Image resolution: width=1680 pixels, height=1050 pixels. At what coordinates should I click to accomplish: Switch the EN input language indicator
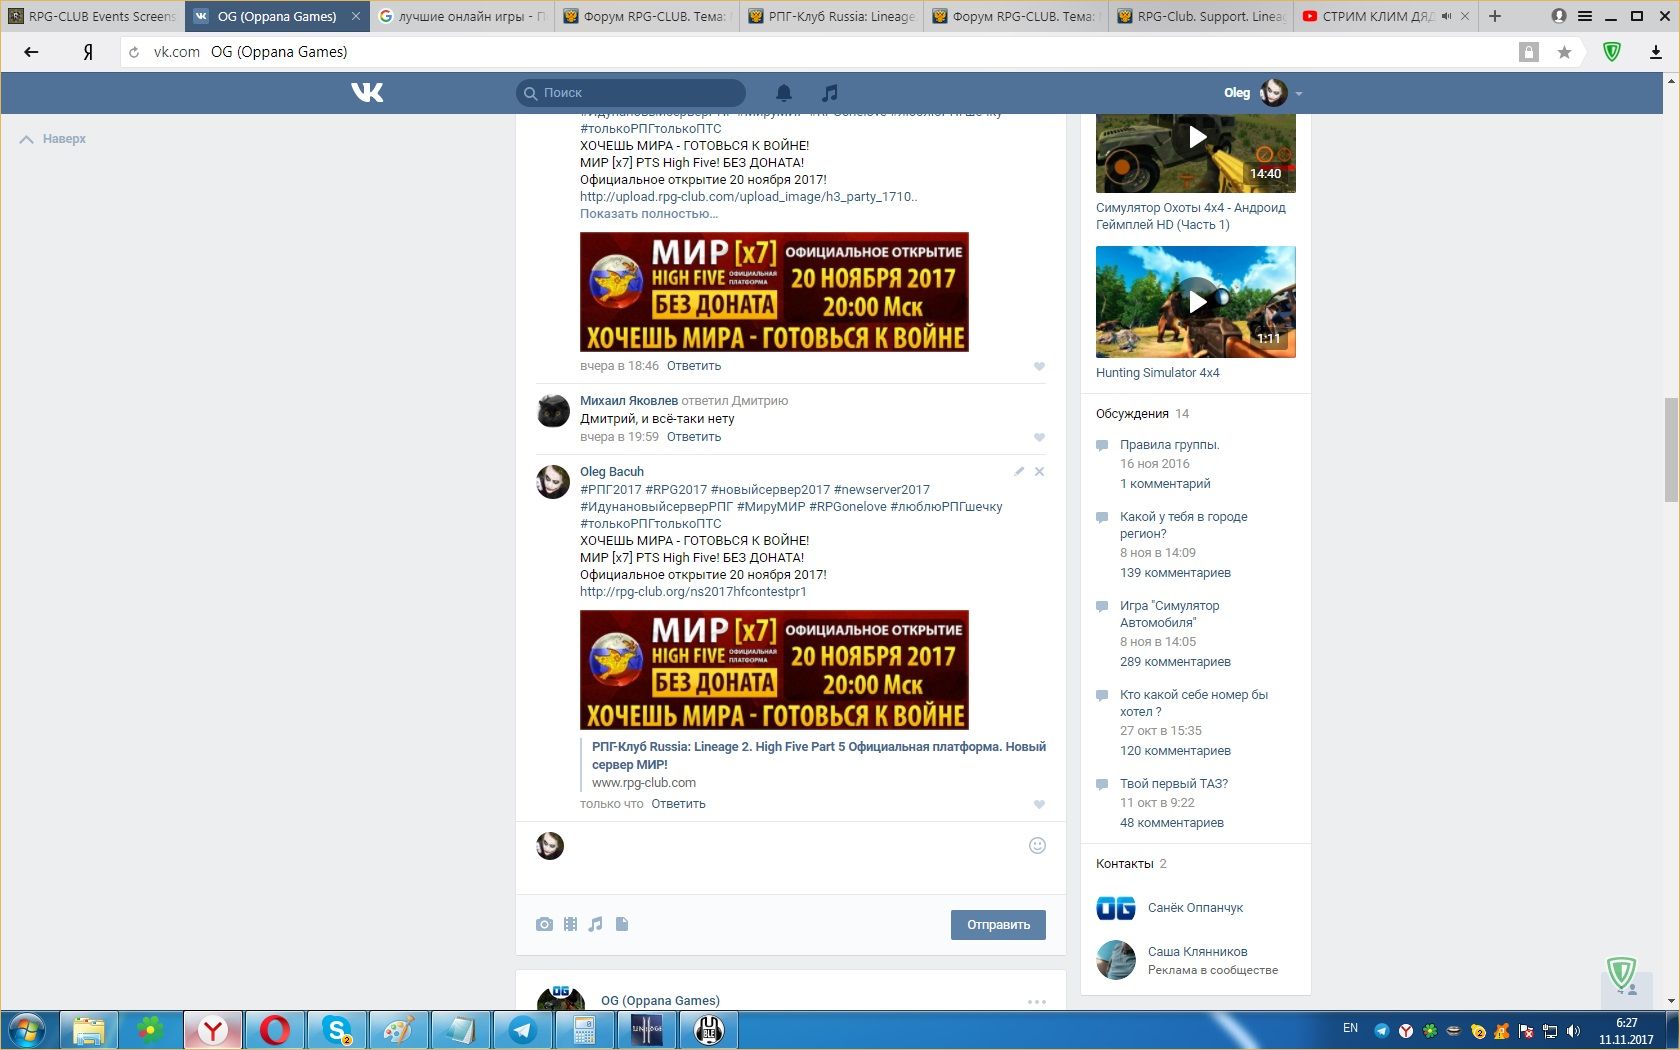[x=1350, y=1028]
